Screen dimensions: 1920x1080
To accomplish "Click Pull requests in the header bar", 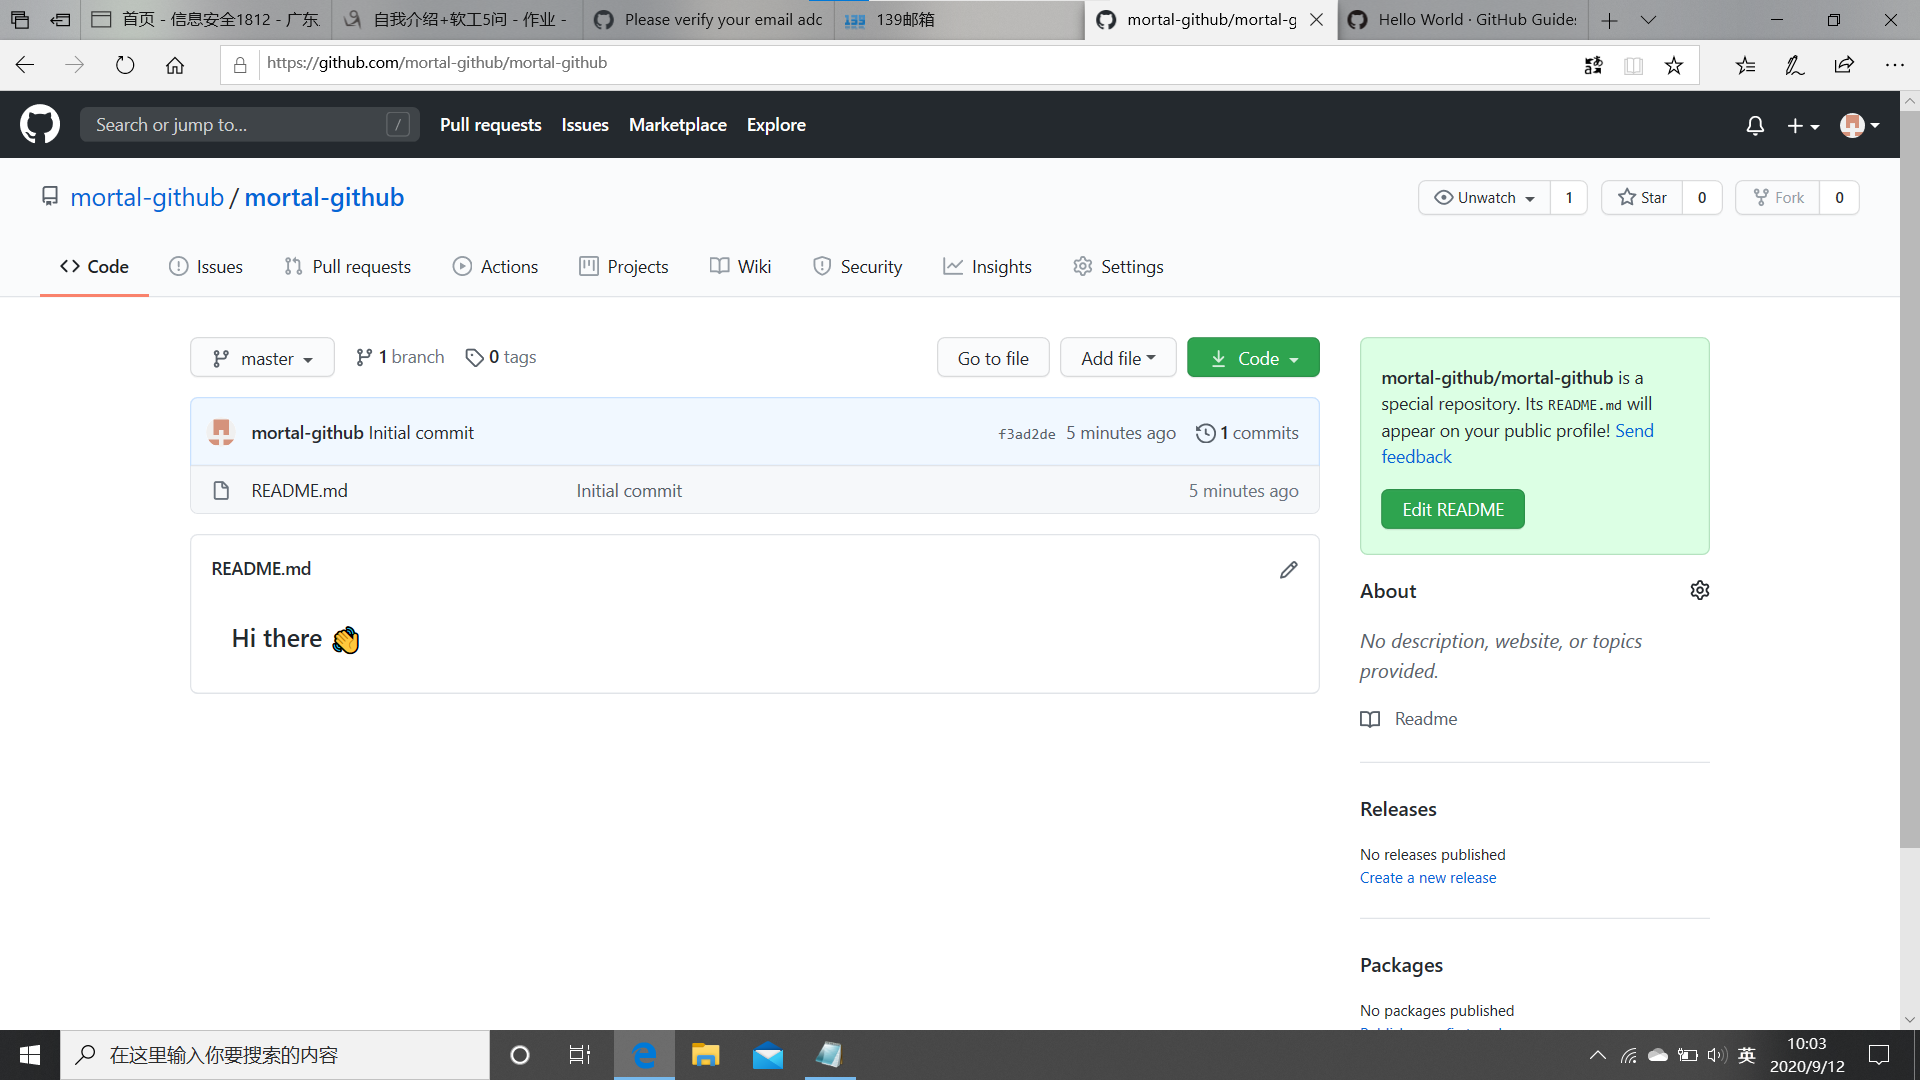I will coord(491,125).
